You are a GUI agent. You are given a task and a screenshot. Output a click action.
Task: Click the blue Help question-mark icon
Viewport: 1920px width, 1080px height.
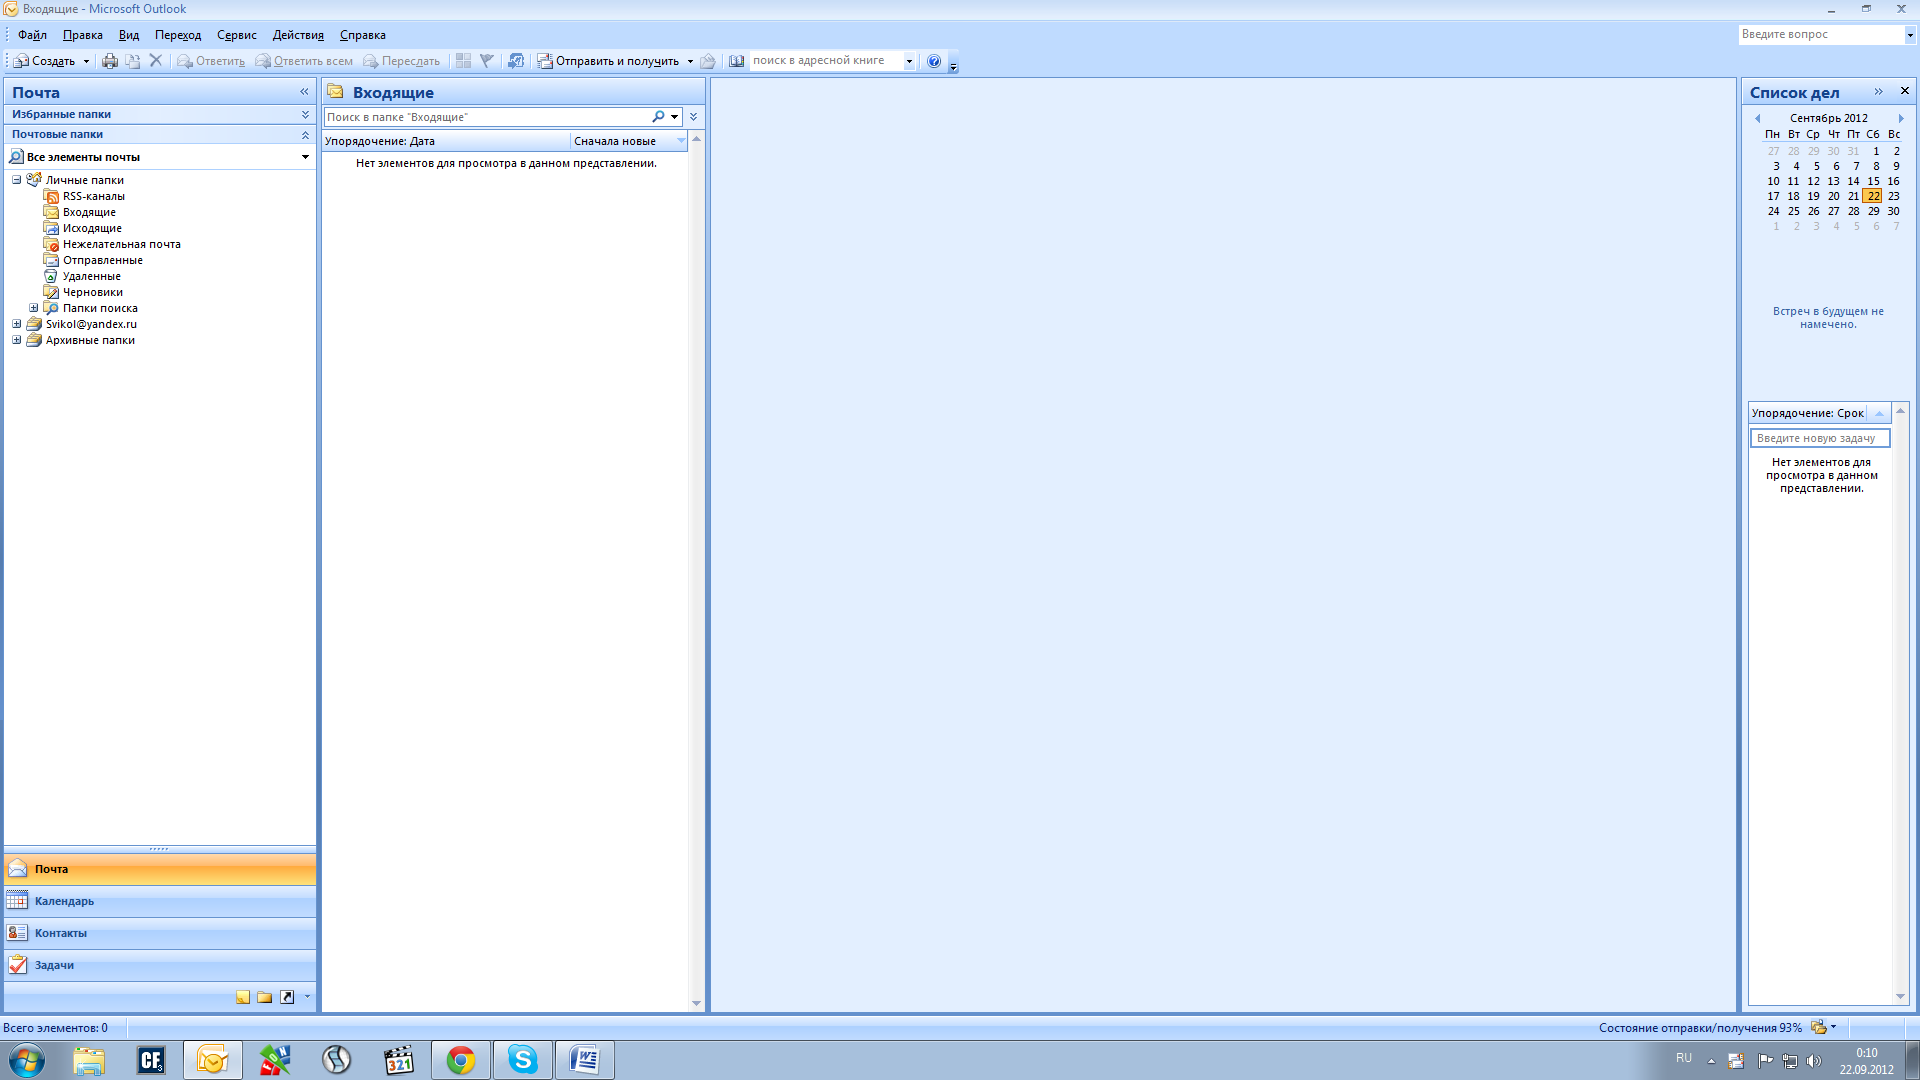[934, 61]
